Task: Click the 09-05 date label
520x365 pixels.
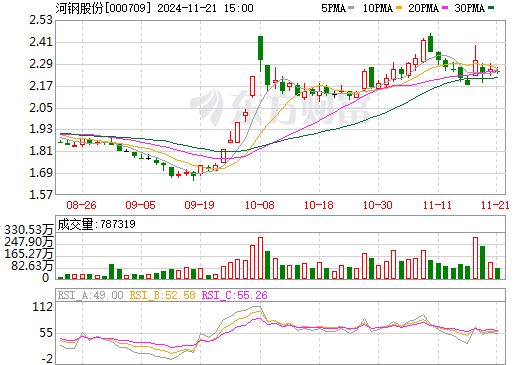Action: 140,205
